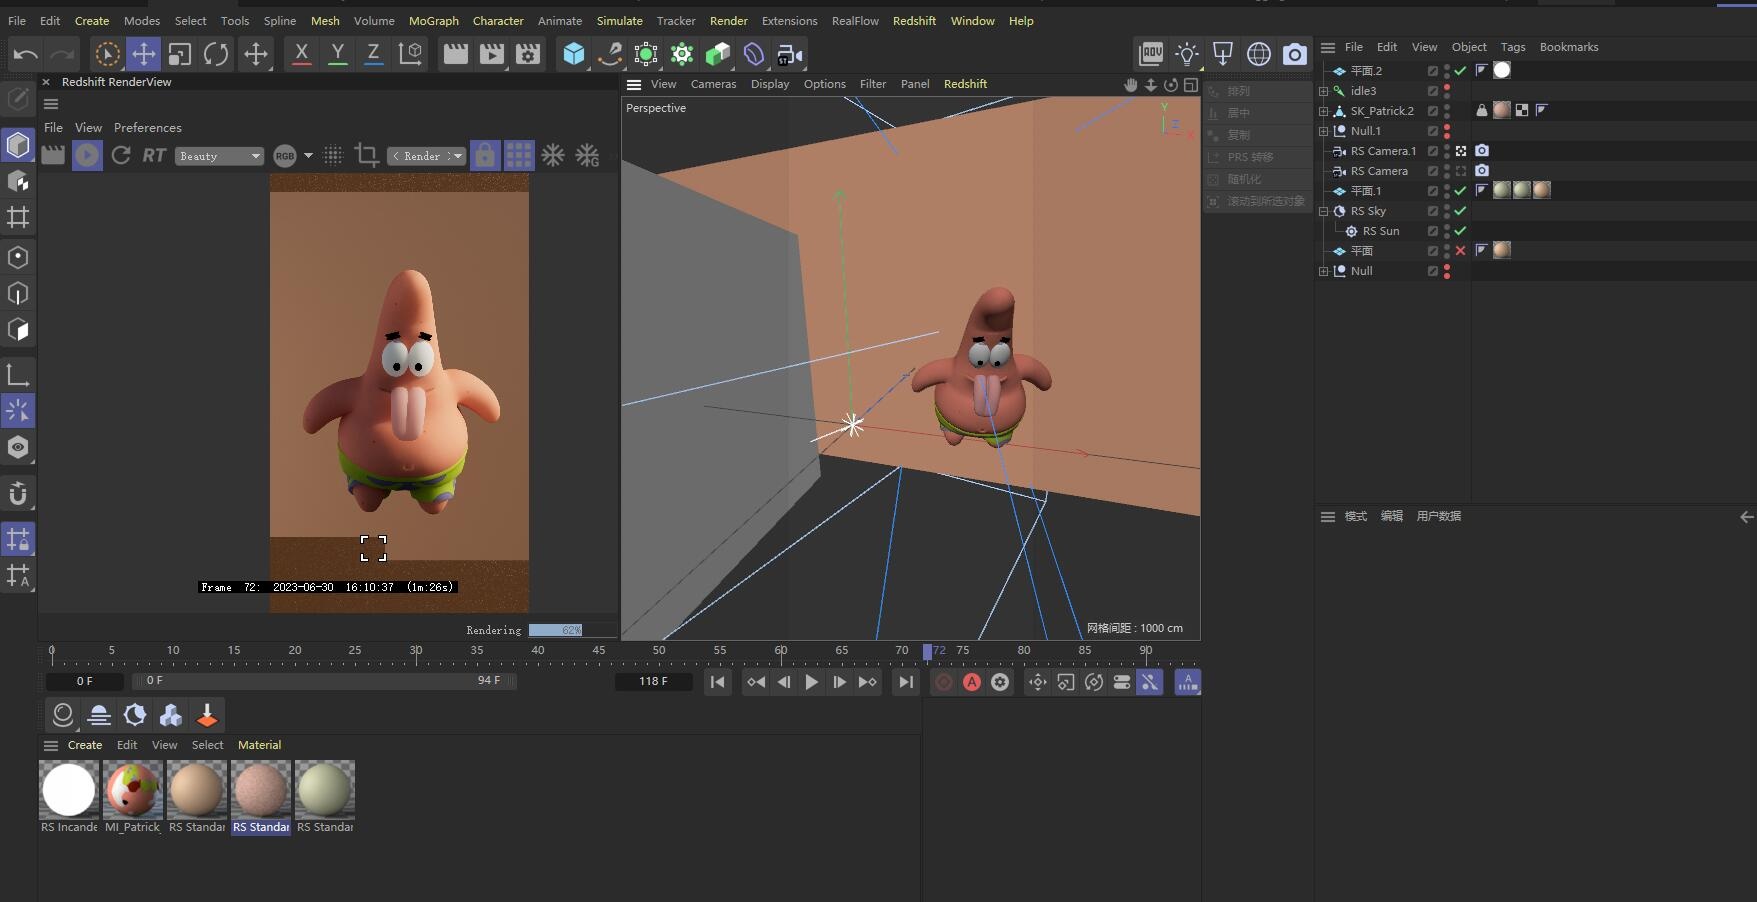This screenshot has width=1757, height=902.
Task: Click the 118 F end frame field
Action: [x=653, y=681]
